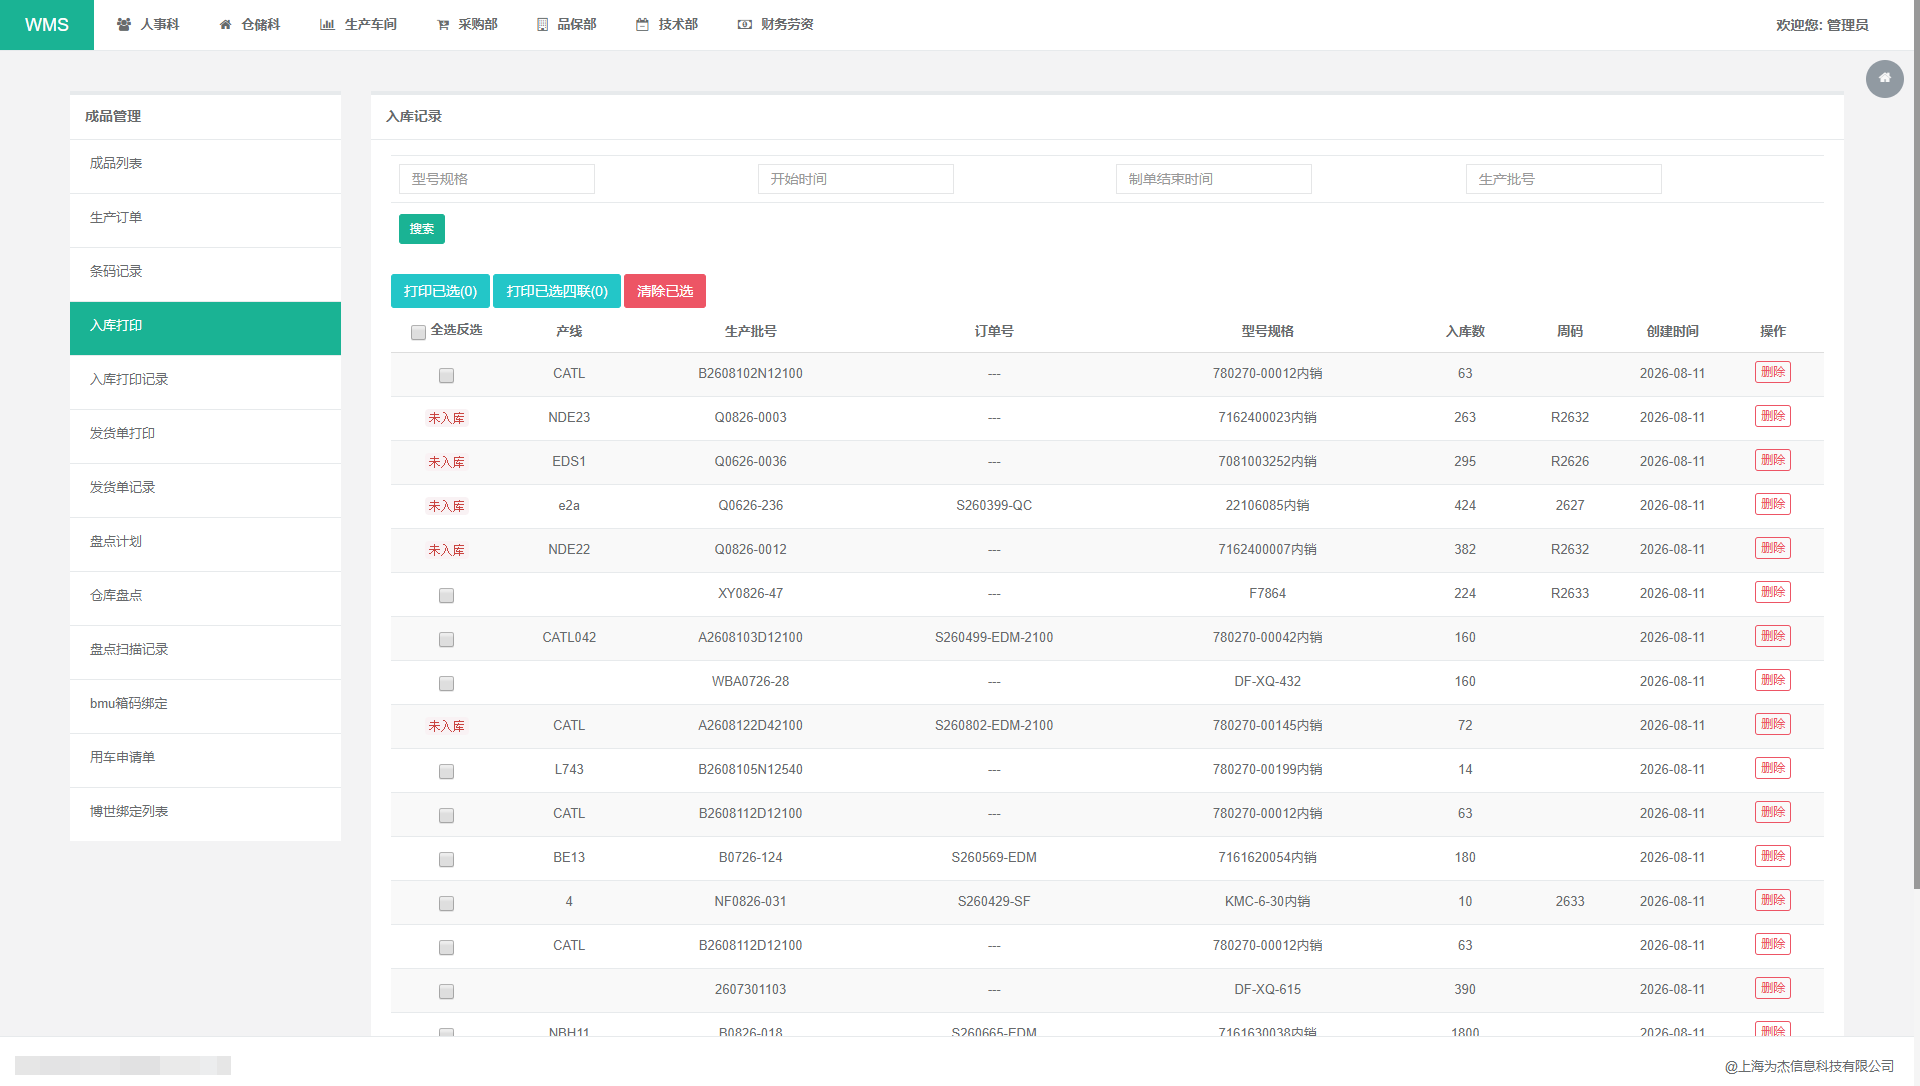Check the row for batch B2608105N12540
The image size is (1920, 1086).
point(446,771)
